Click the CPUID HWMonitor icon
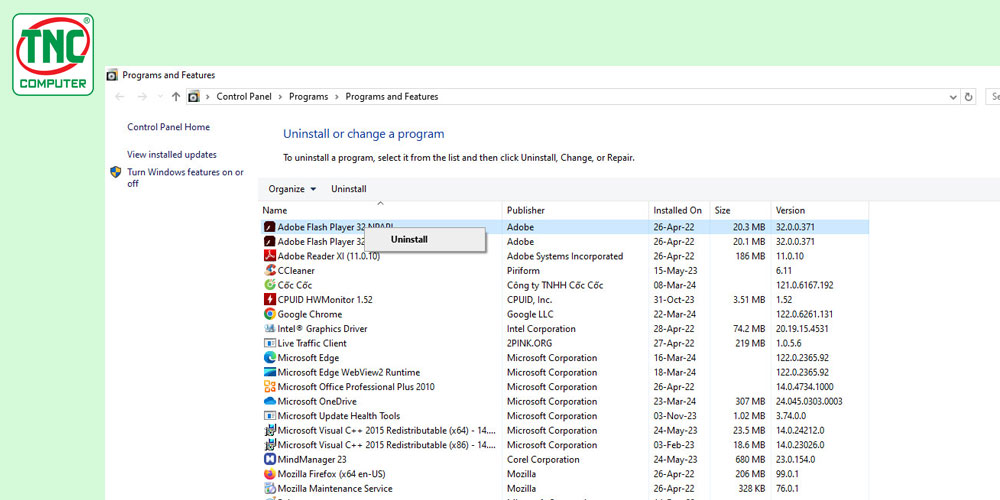Image resolution: width=1000 pixels, height=500 pixels. [269, 300]
